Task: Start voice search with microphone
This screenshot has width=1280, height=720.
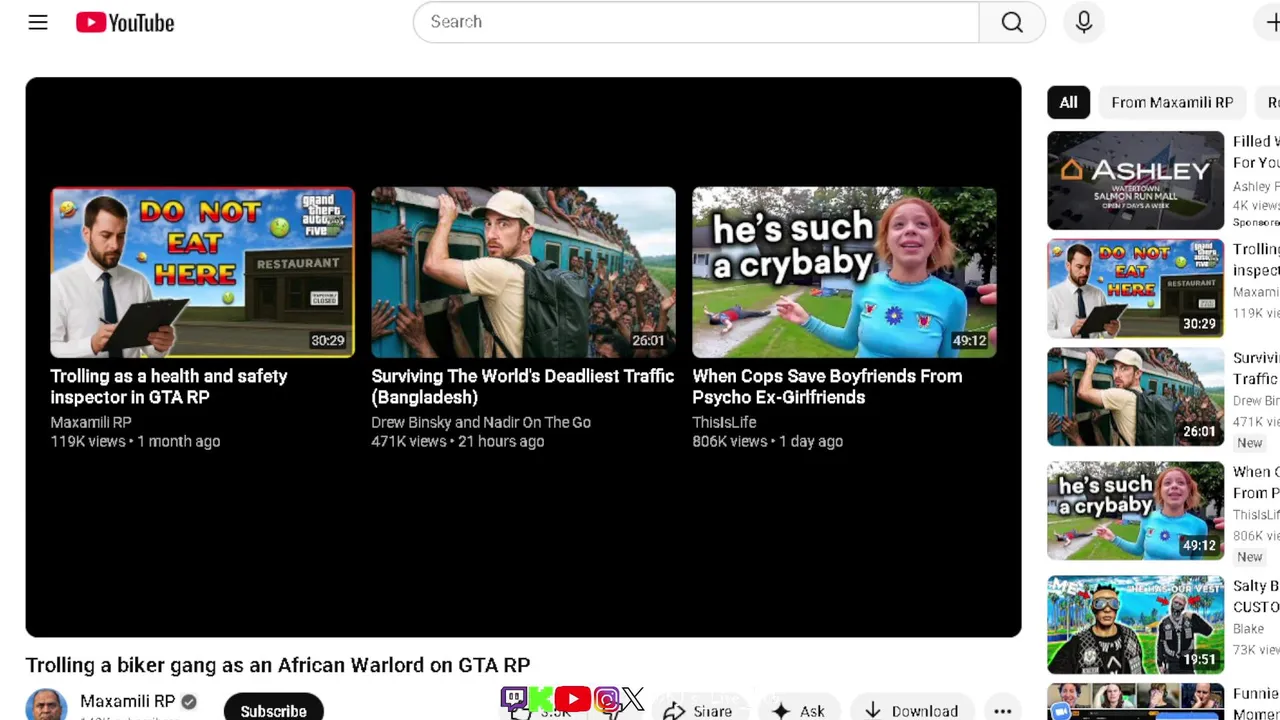Action: (x=1084, y=22)
